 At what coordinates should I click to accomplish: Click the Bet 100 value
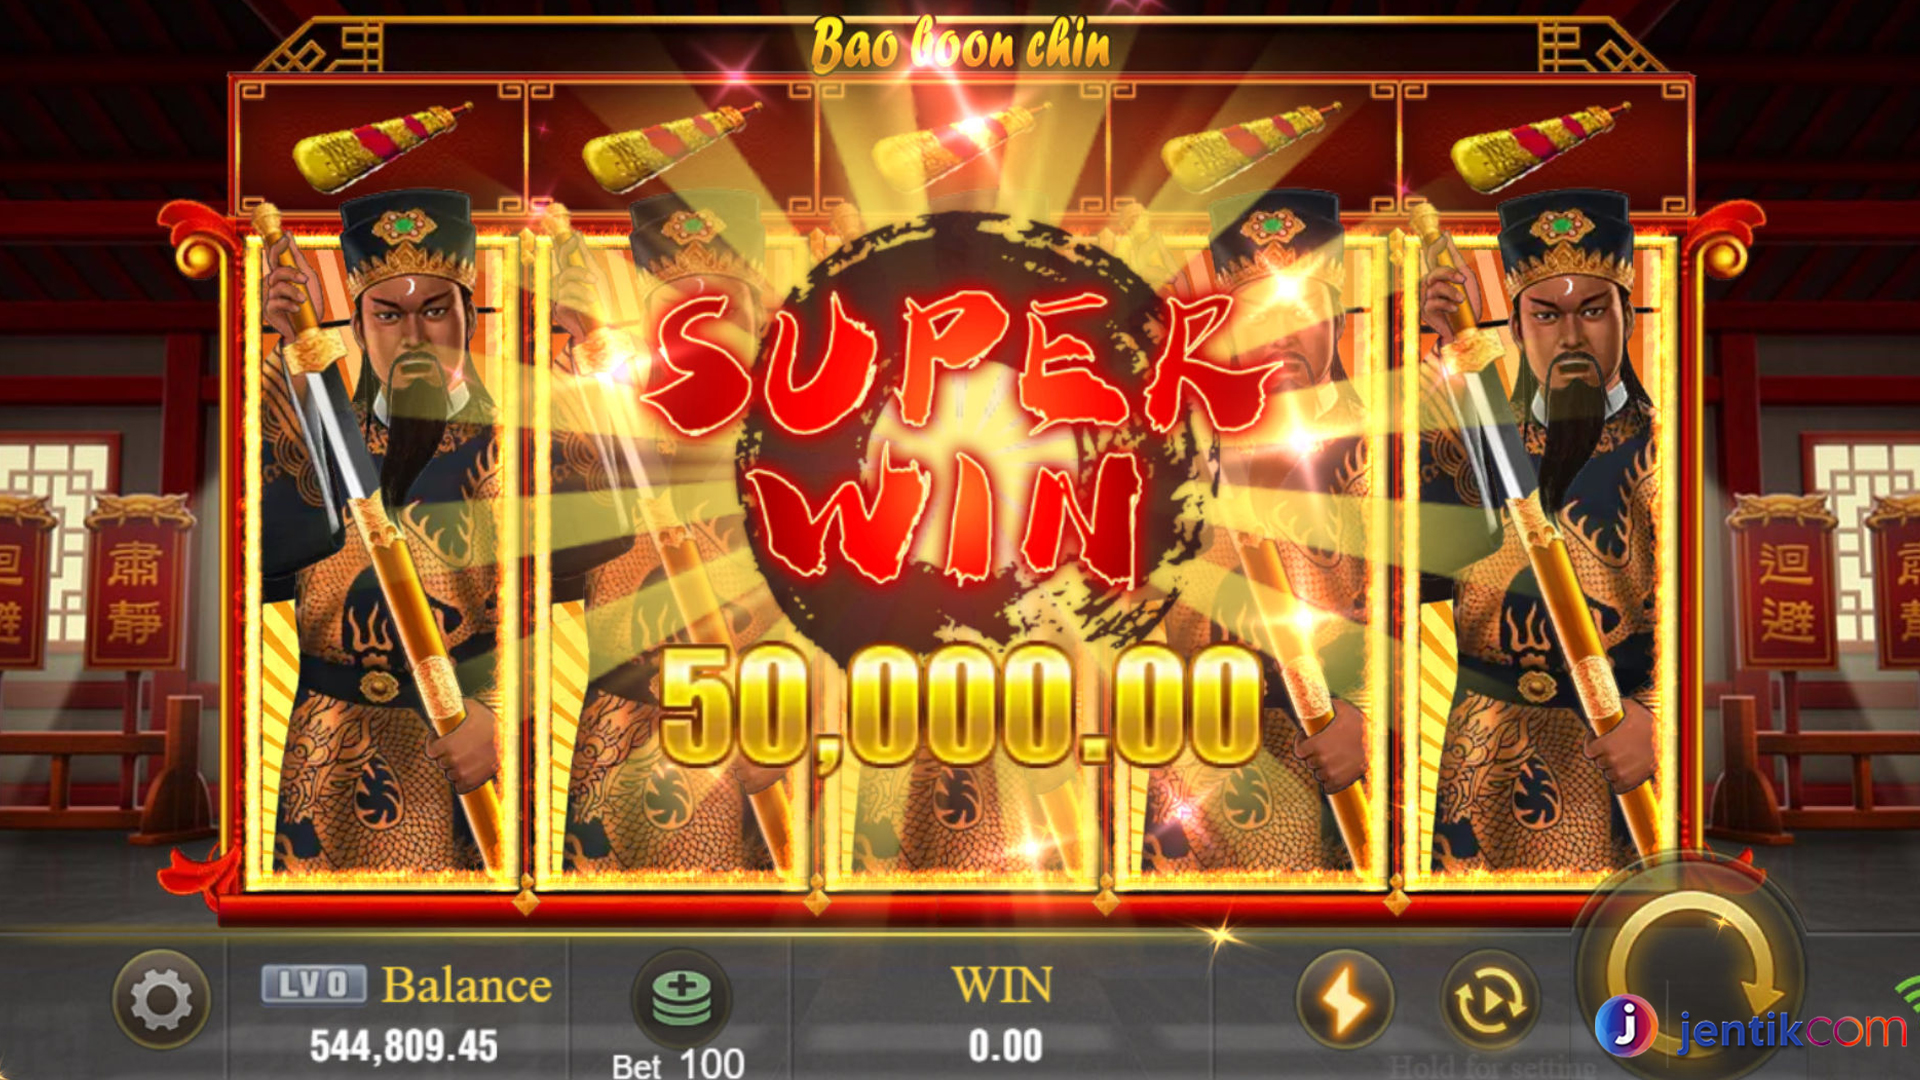coord(679,1064)
